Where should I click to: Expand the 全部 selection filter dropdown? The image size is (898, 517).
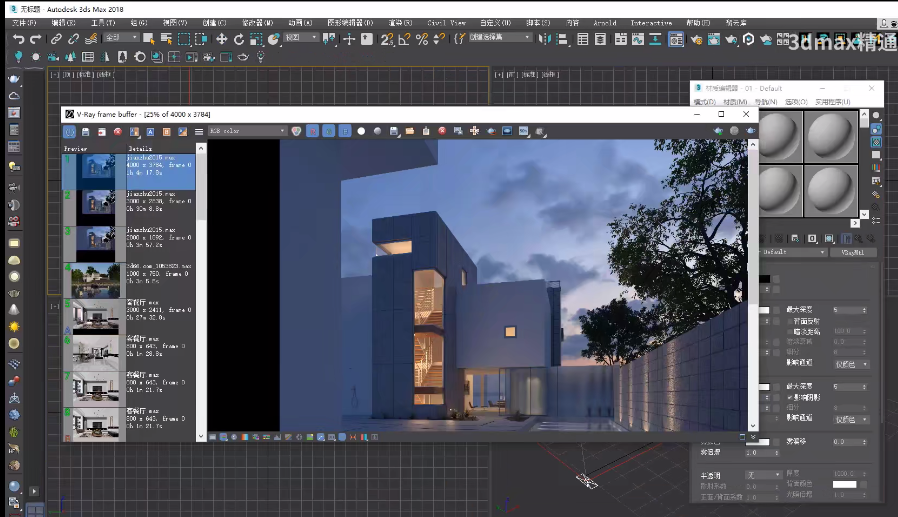[x=121, y=37]
